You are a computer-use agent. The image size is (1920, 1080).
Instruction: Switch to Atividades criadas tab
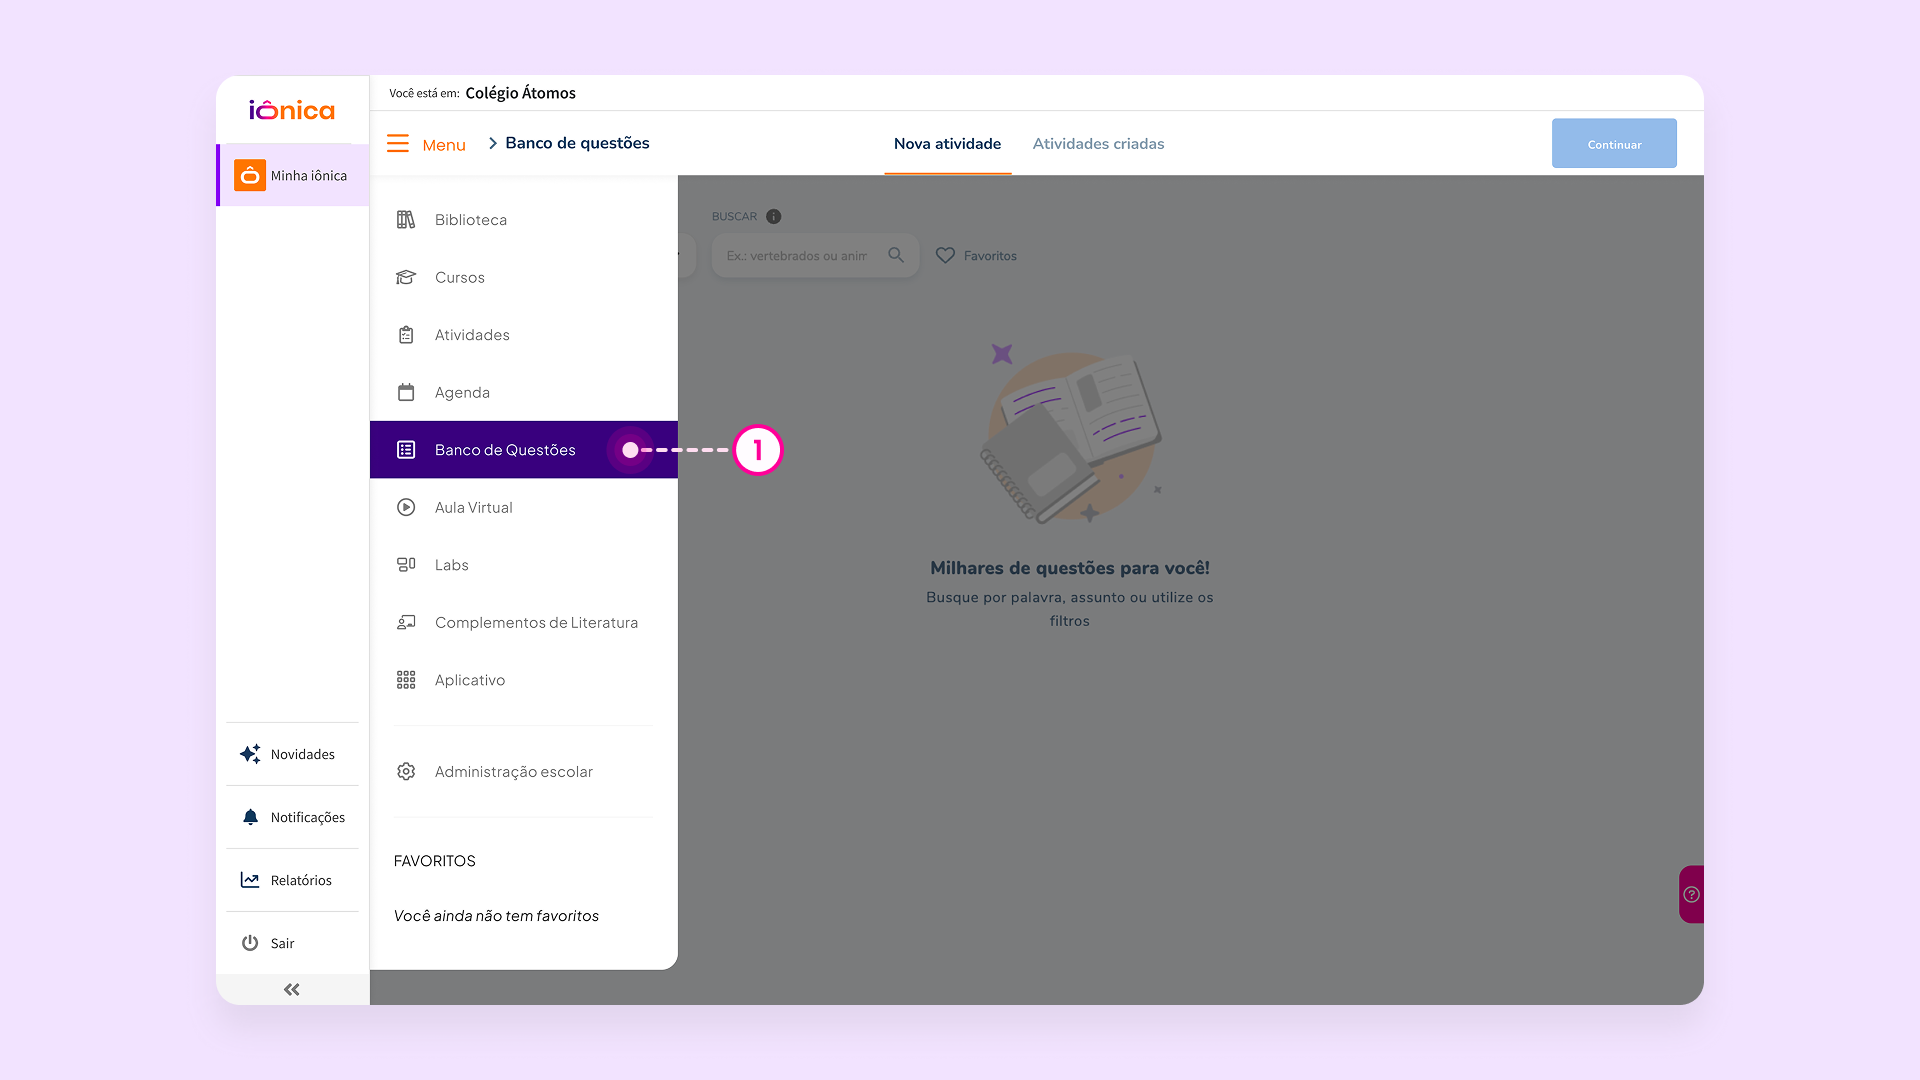click(x=1098, y=144)
